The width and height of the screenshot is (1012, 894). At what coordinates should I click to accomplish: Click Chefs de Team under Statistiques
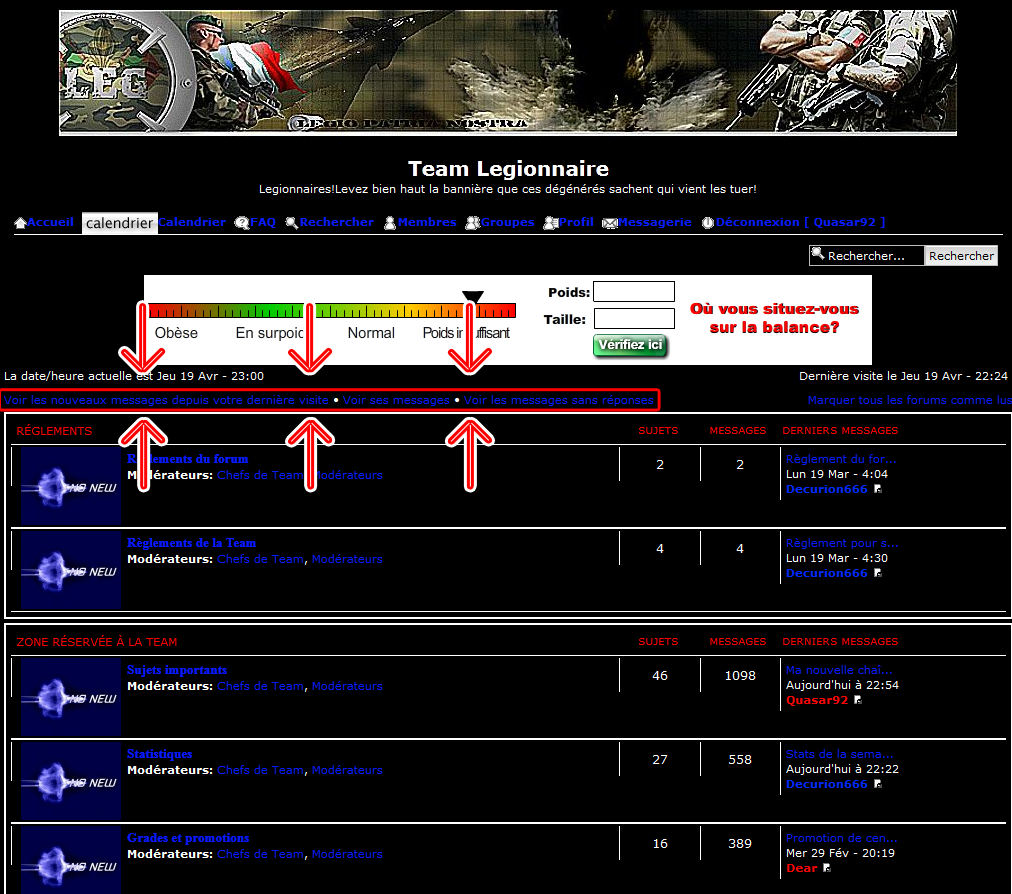click(260, 770)
